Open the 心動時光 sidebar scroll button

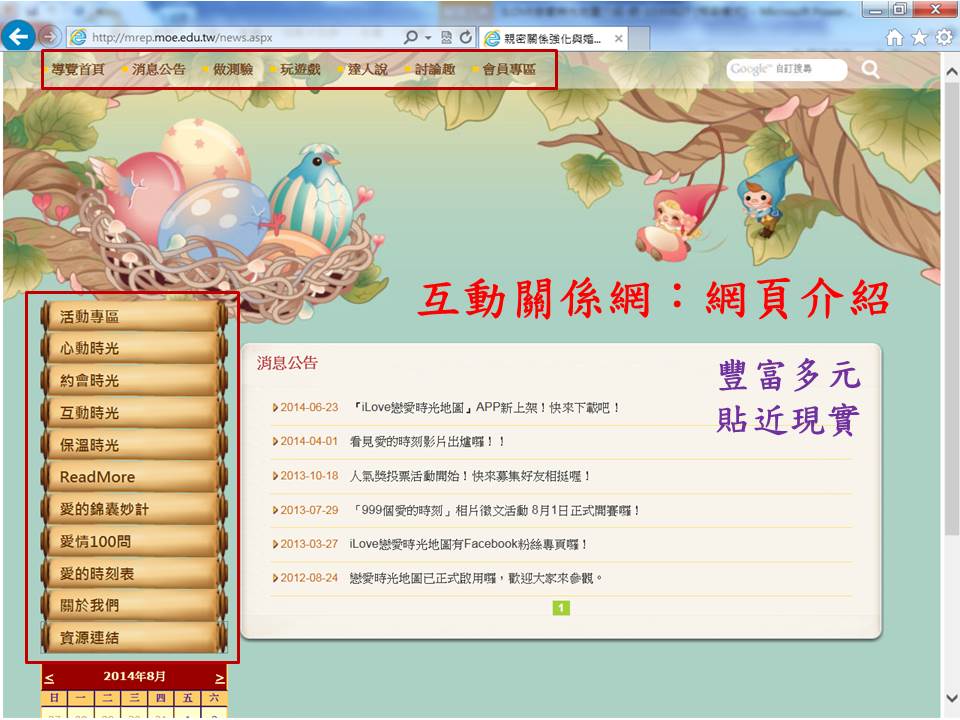[132, 349]
